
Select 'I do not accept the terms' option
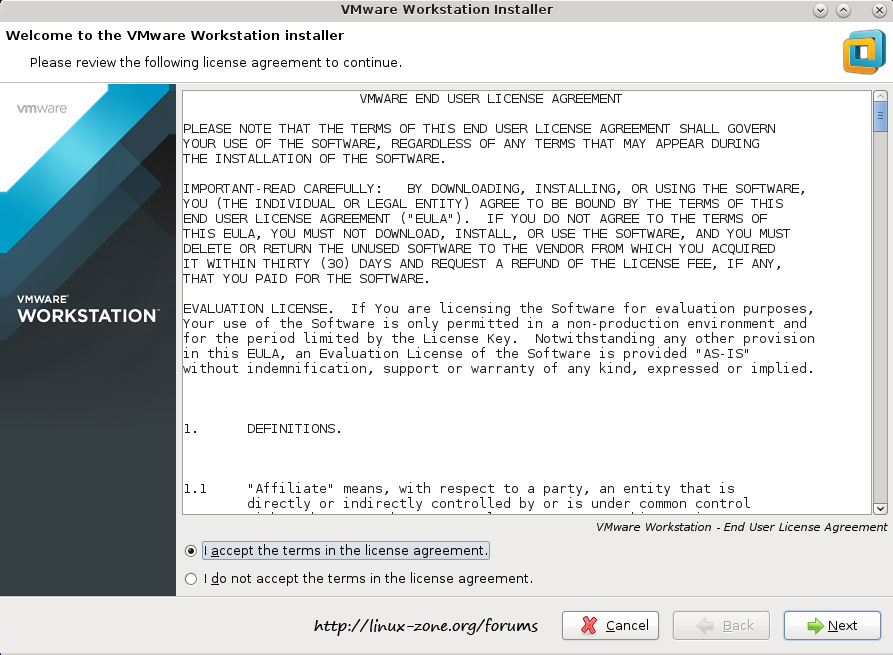tap(191, 579)
